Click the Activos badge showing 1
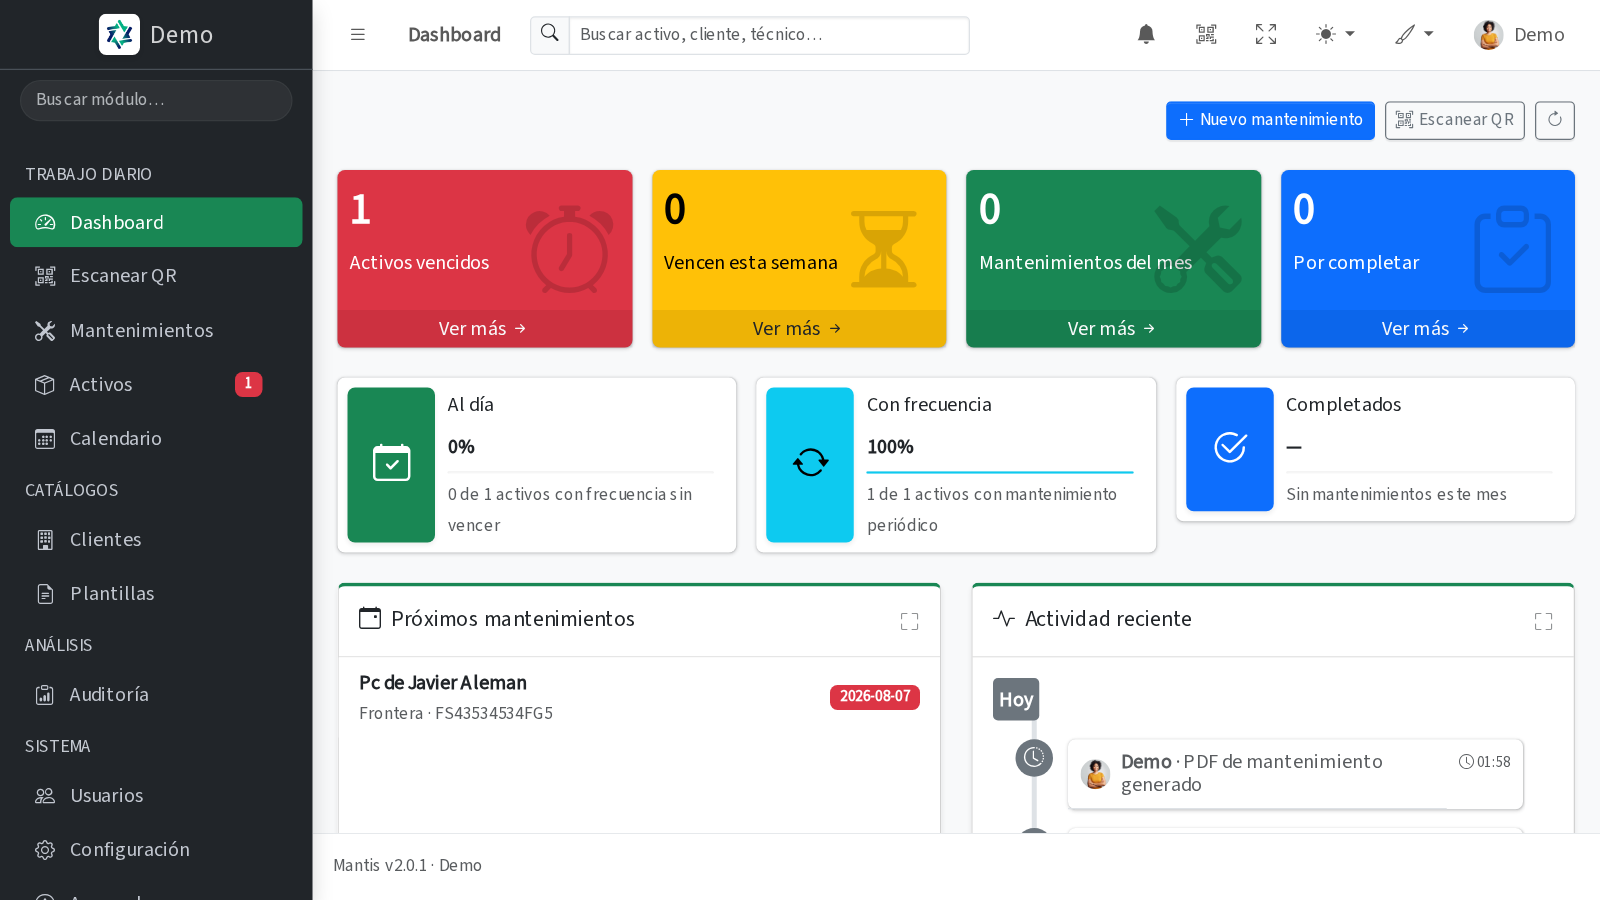Image resolution: width=1600 pixels, height=900 pixels. click(249, 384)
